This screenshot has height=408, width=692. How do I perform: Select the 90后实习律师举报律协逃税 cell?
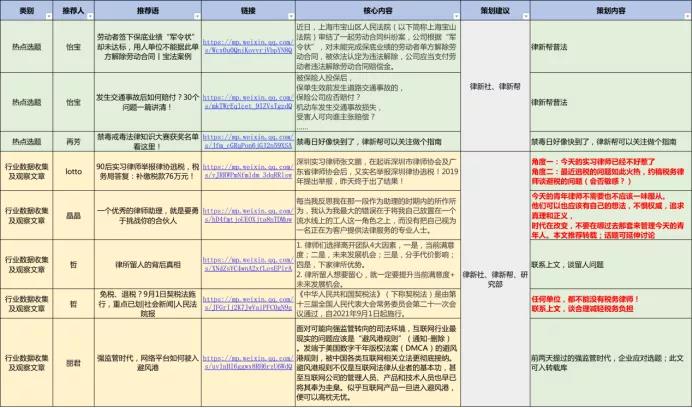[148, 171]
